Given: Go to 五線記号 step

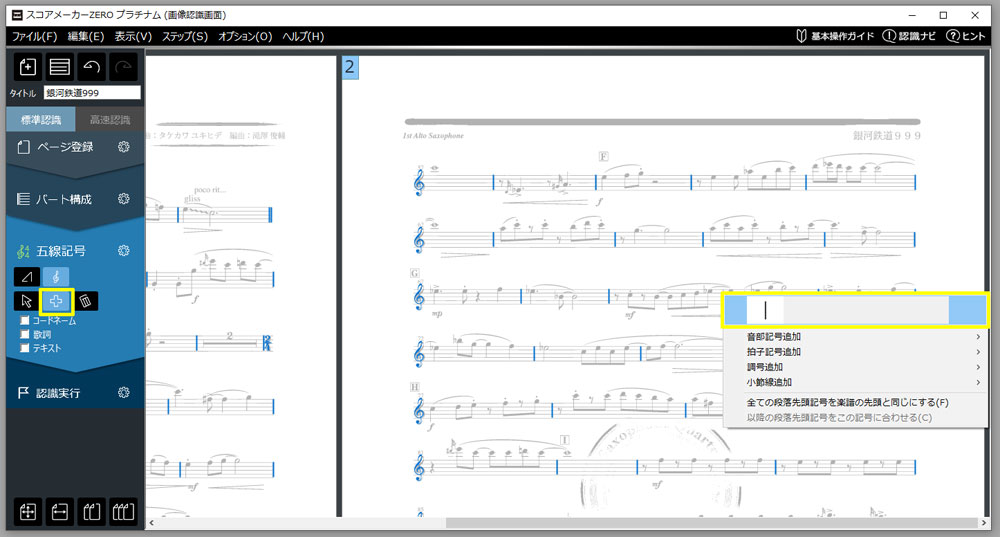Looking at the screenshot, I should click(x=61, y=251).
